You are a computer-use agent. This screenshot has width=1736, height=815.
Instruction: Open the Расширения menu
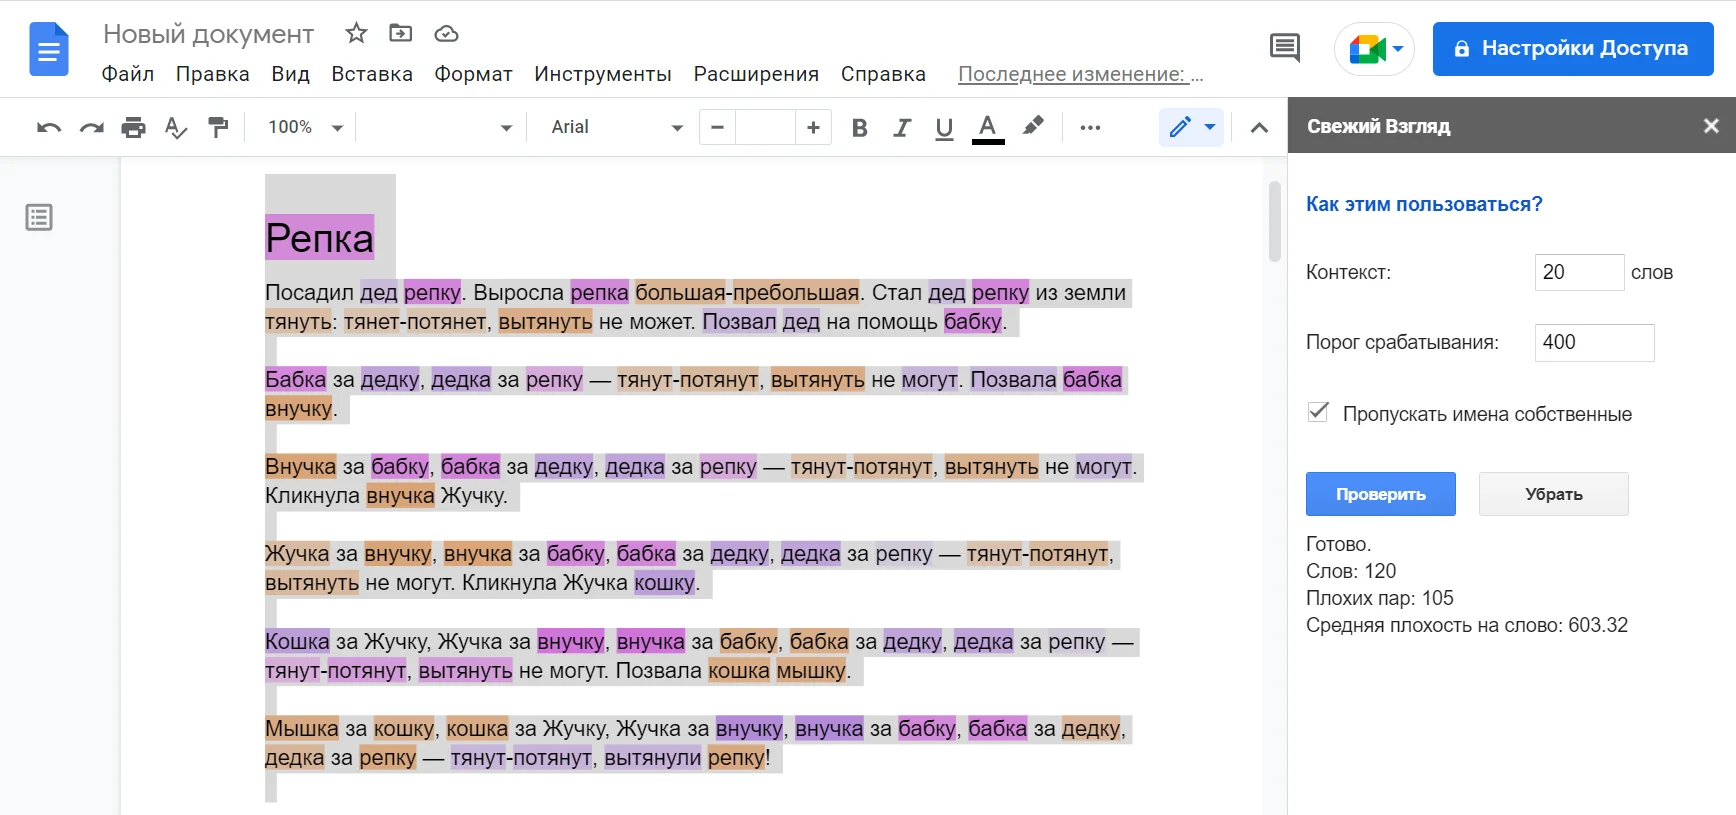click(756, 74)
